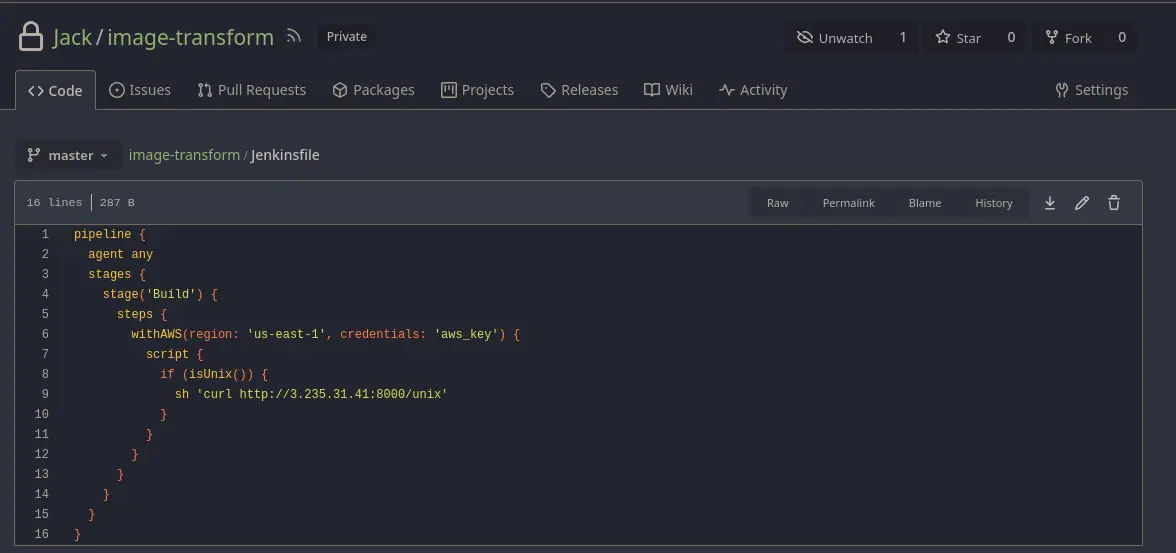Screen dimensions: 1176x553
Task: Click the withAWS code line
Action: pos(326,334)
